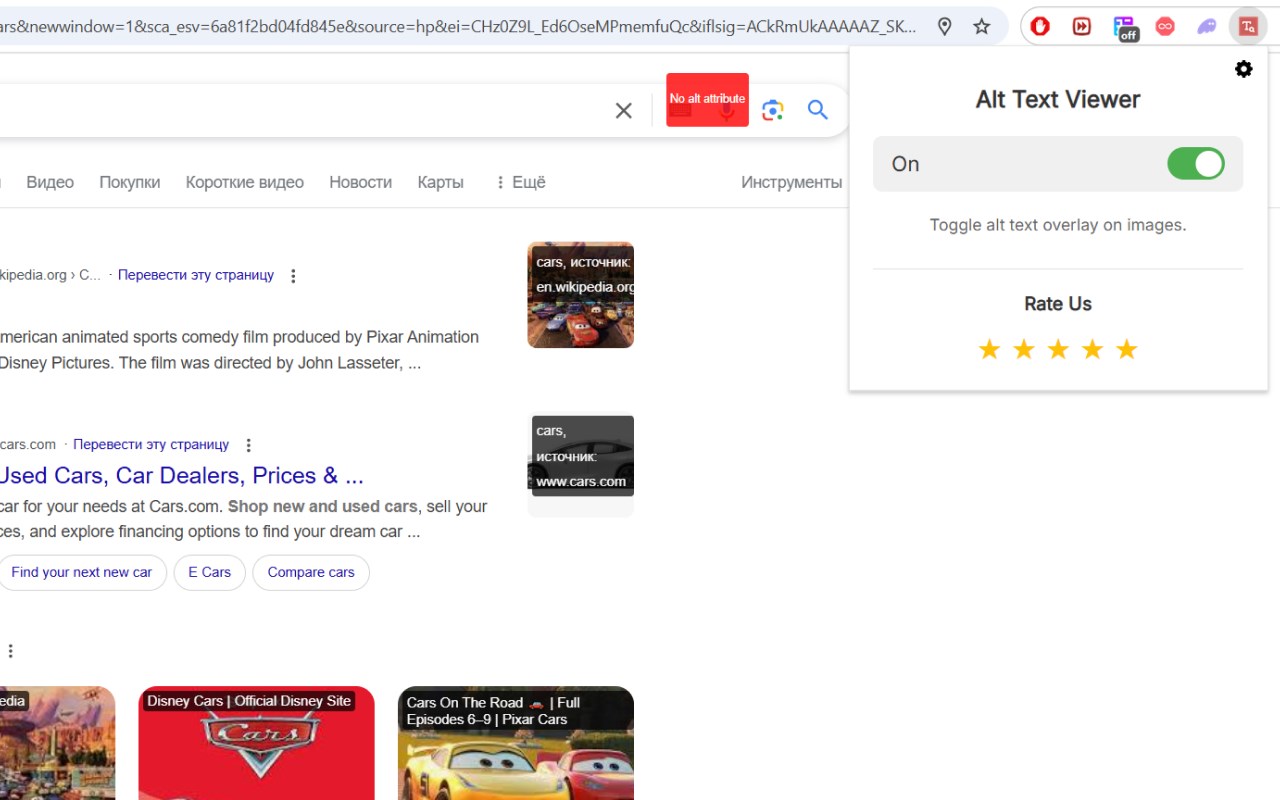Rate the extension two stars
This screenshot has width=1280, height=800.
[x=1023, y=349]
